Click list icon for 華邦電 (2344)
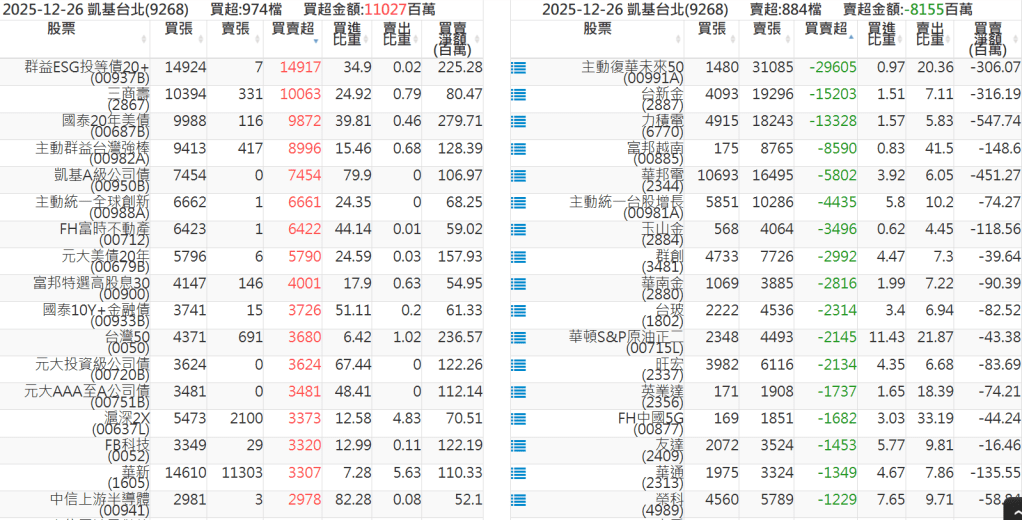 (x=518, y=176)
